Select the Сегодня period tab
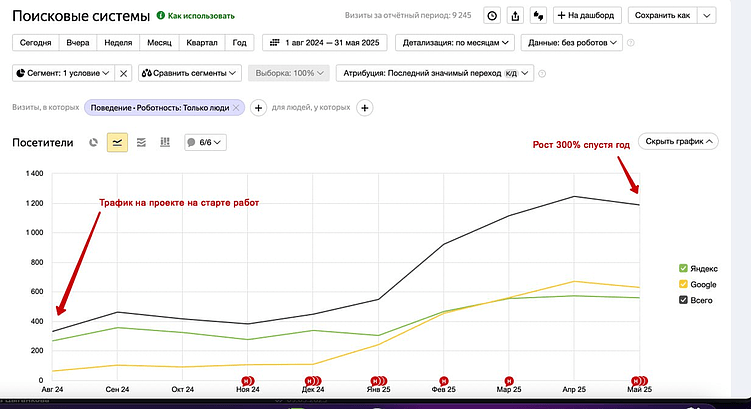The height and width of the screenshot is (409, 751). pos(35,43)
